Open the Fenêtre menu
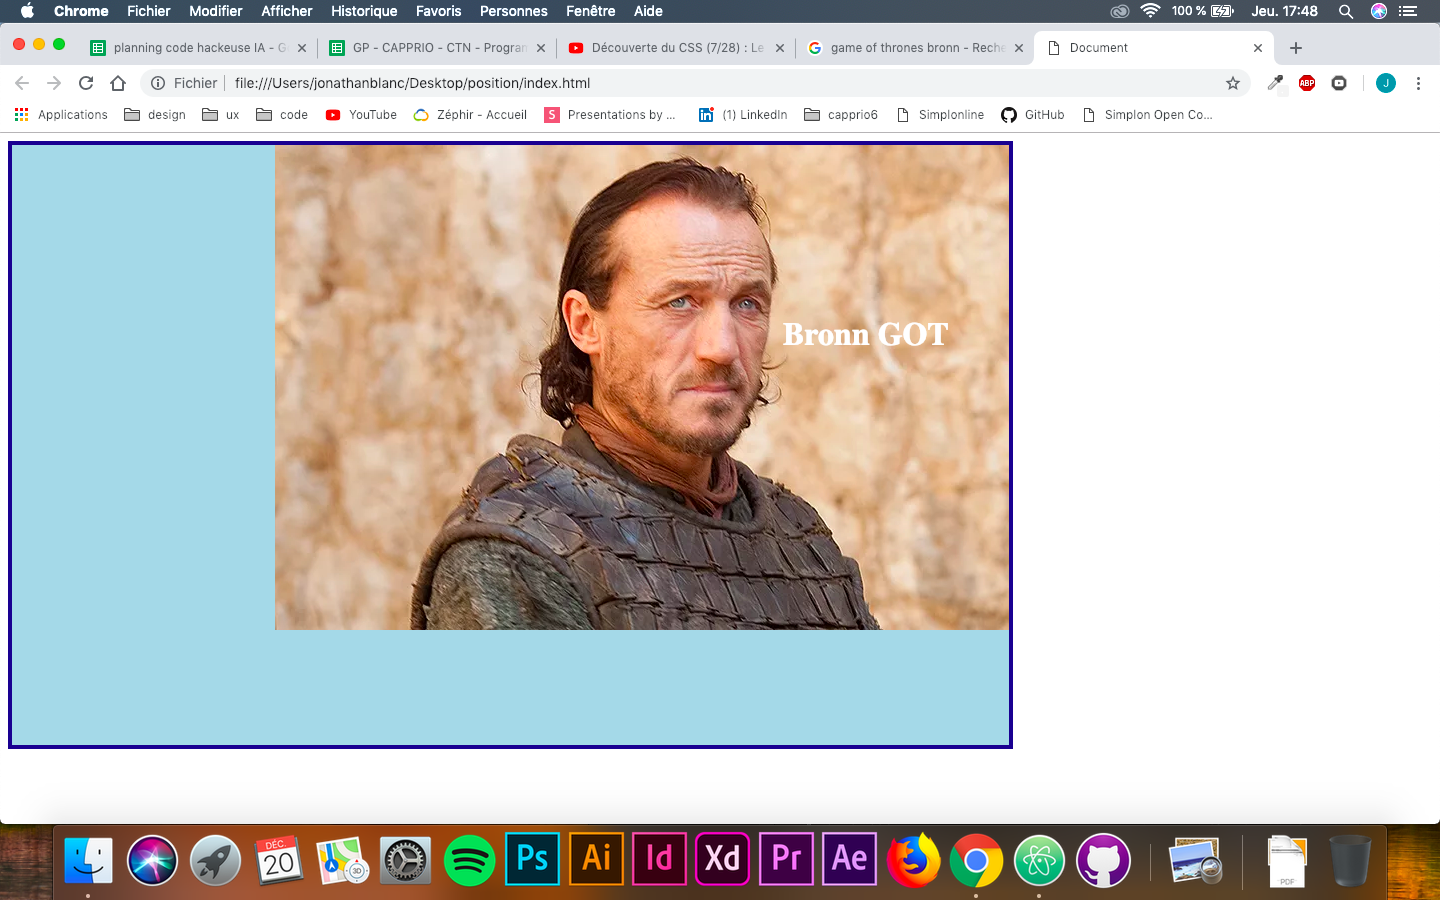Image resolution: width=1440 pixels, height=900 pixels. 590,11
